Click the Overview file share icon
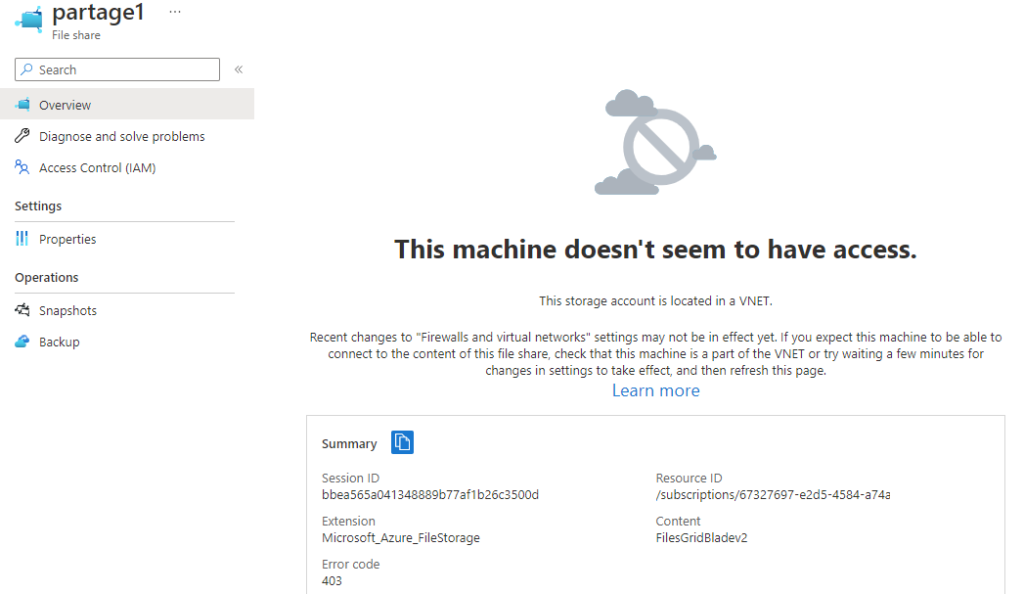The image size is (1024, 594). click(23, 104)
